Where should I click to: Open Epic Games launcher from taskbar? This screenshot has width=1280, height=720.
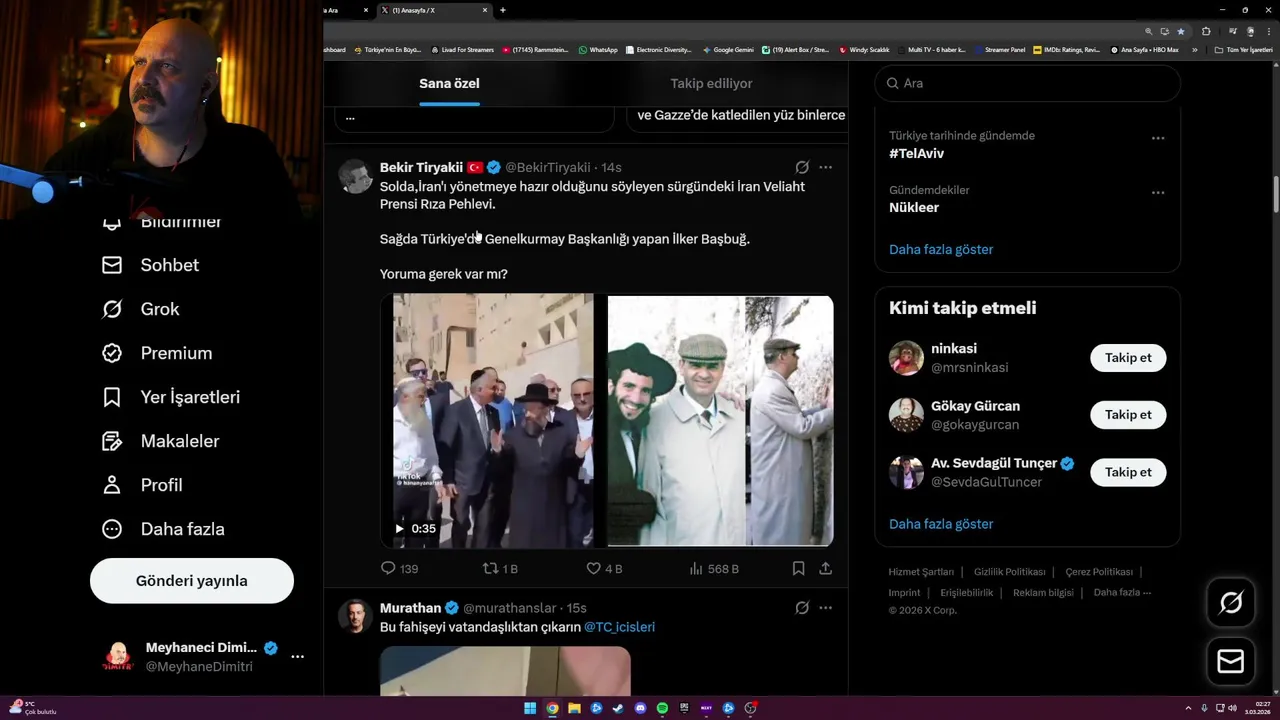point(684,708)
